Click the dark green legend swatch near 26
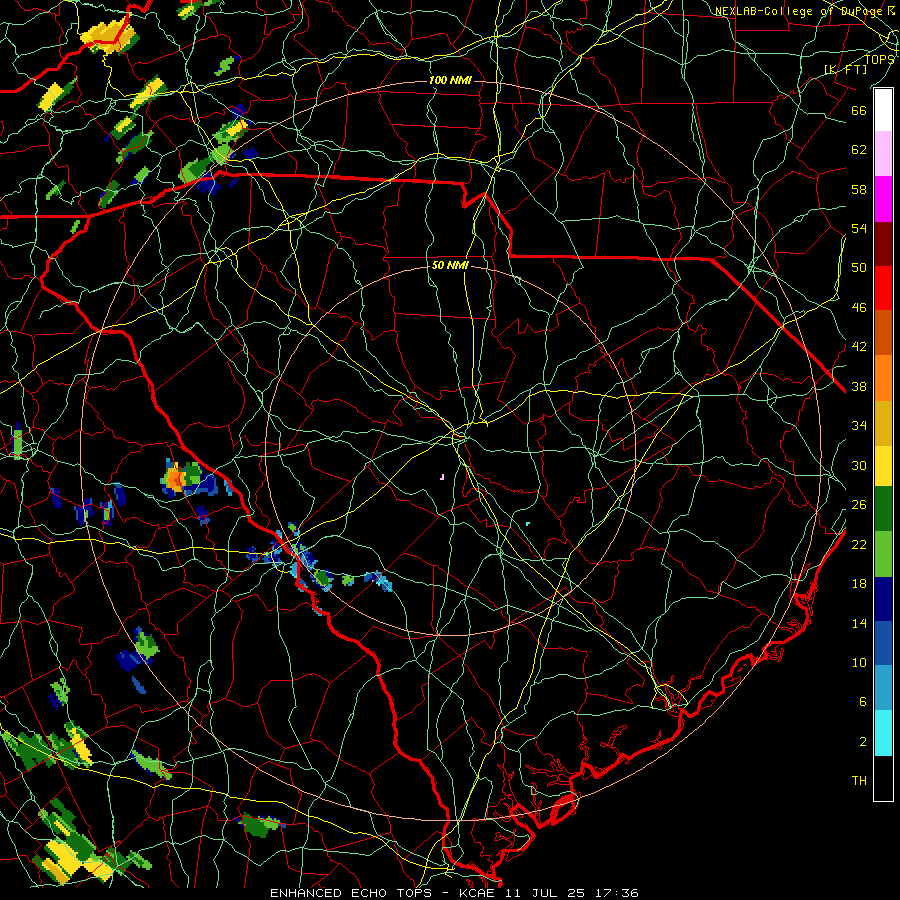Screen dimensions: 900x900 tap(883, 509)
